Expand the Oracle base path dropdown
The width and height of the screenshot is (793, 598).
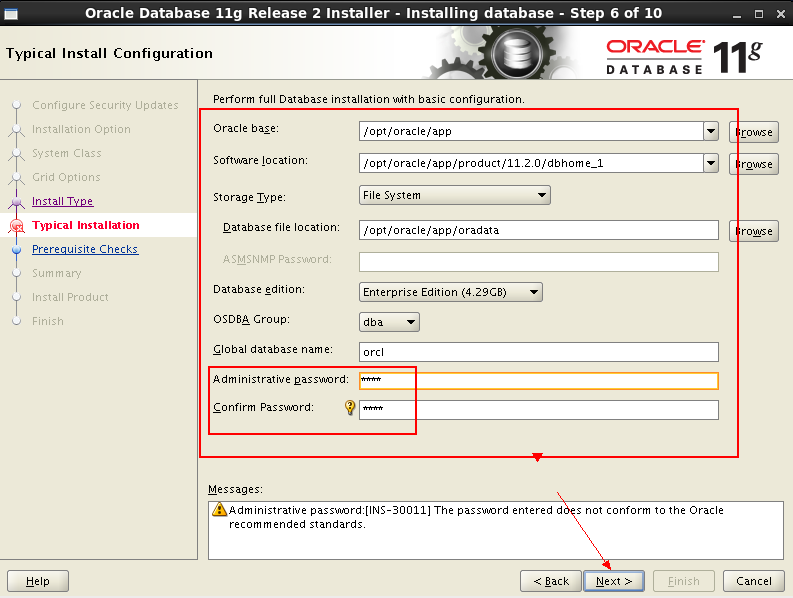(x=711, y=131)
